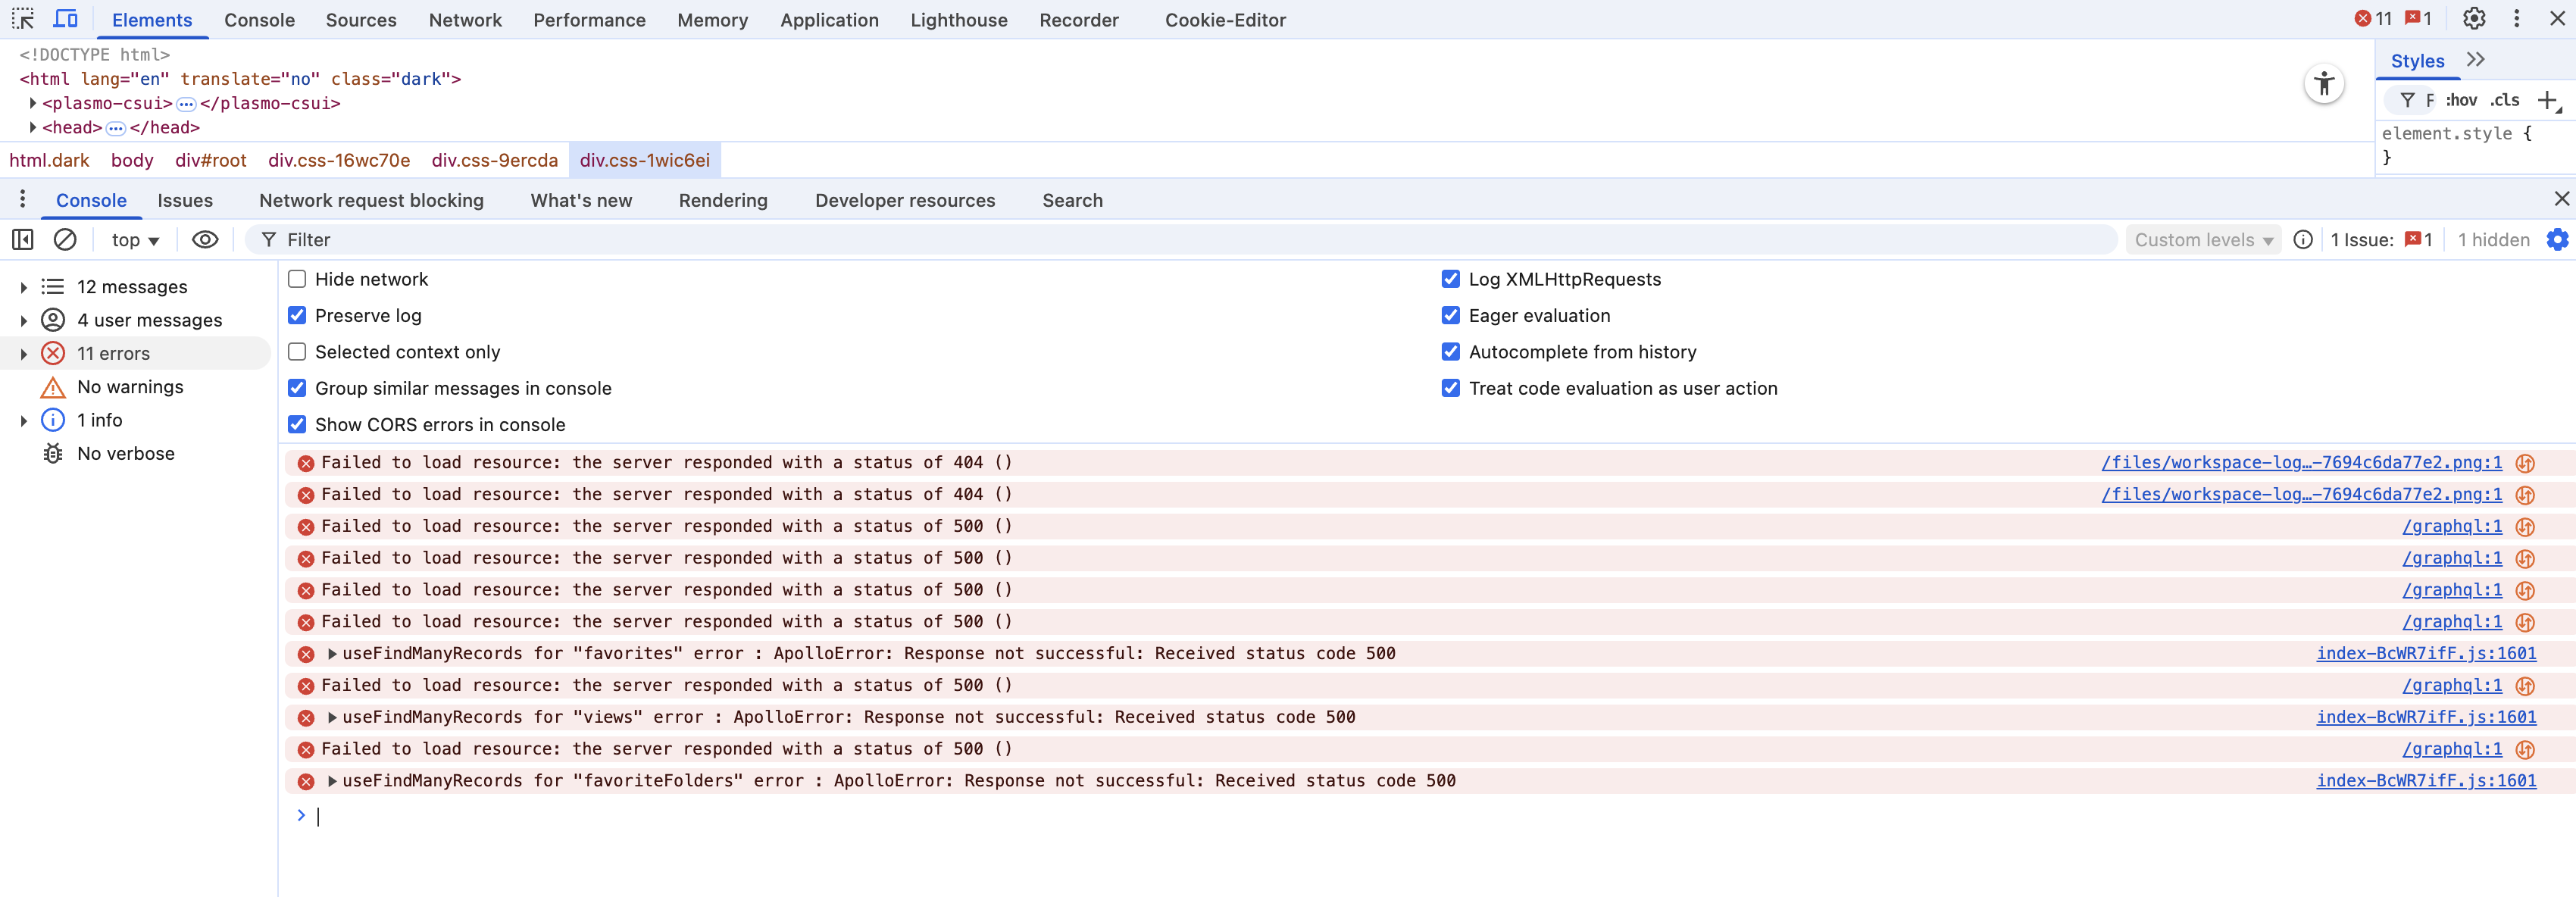The height and width of the screenshot is (897, 2576).
Task: Click the 1 Issue counter badge
Action: (2381, 239)
